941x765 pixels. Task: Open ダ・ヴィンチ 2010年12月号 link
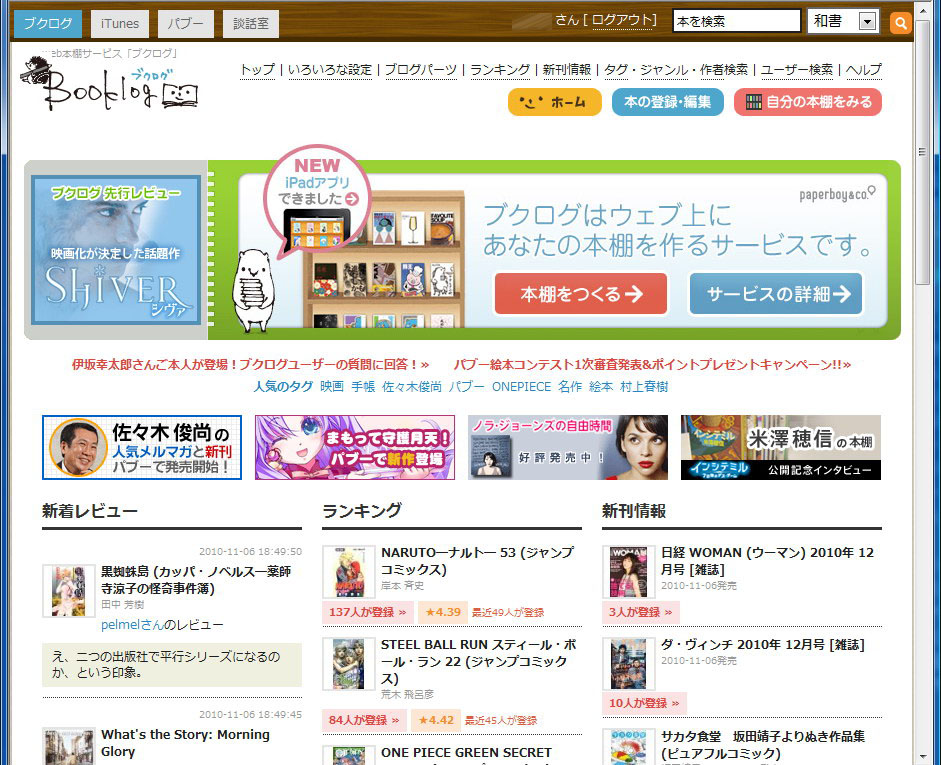tap(763, 644)
